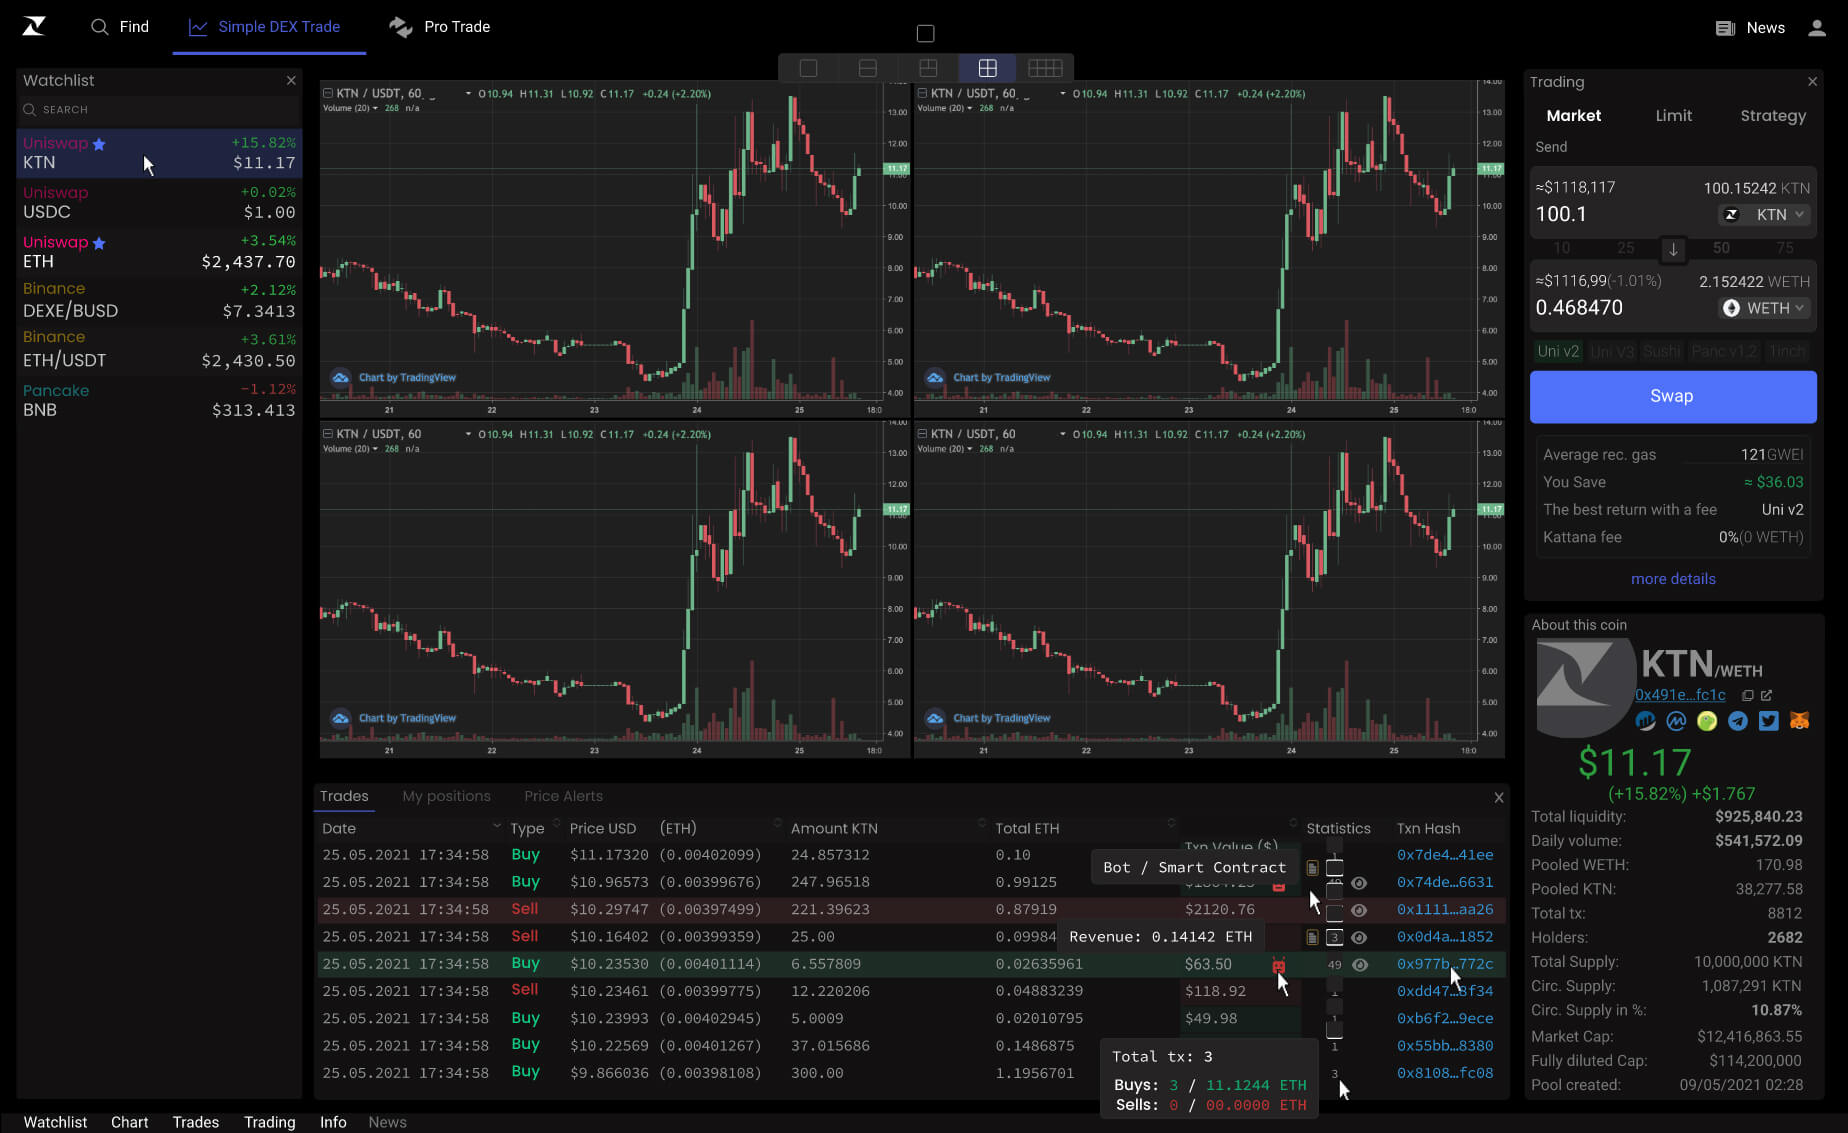Open transaction hash 0x7de4…41ee

(1445, 855)
